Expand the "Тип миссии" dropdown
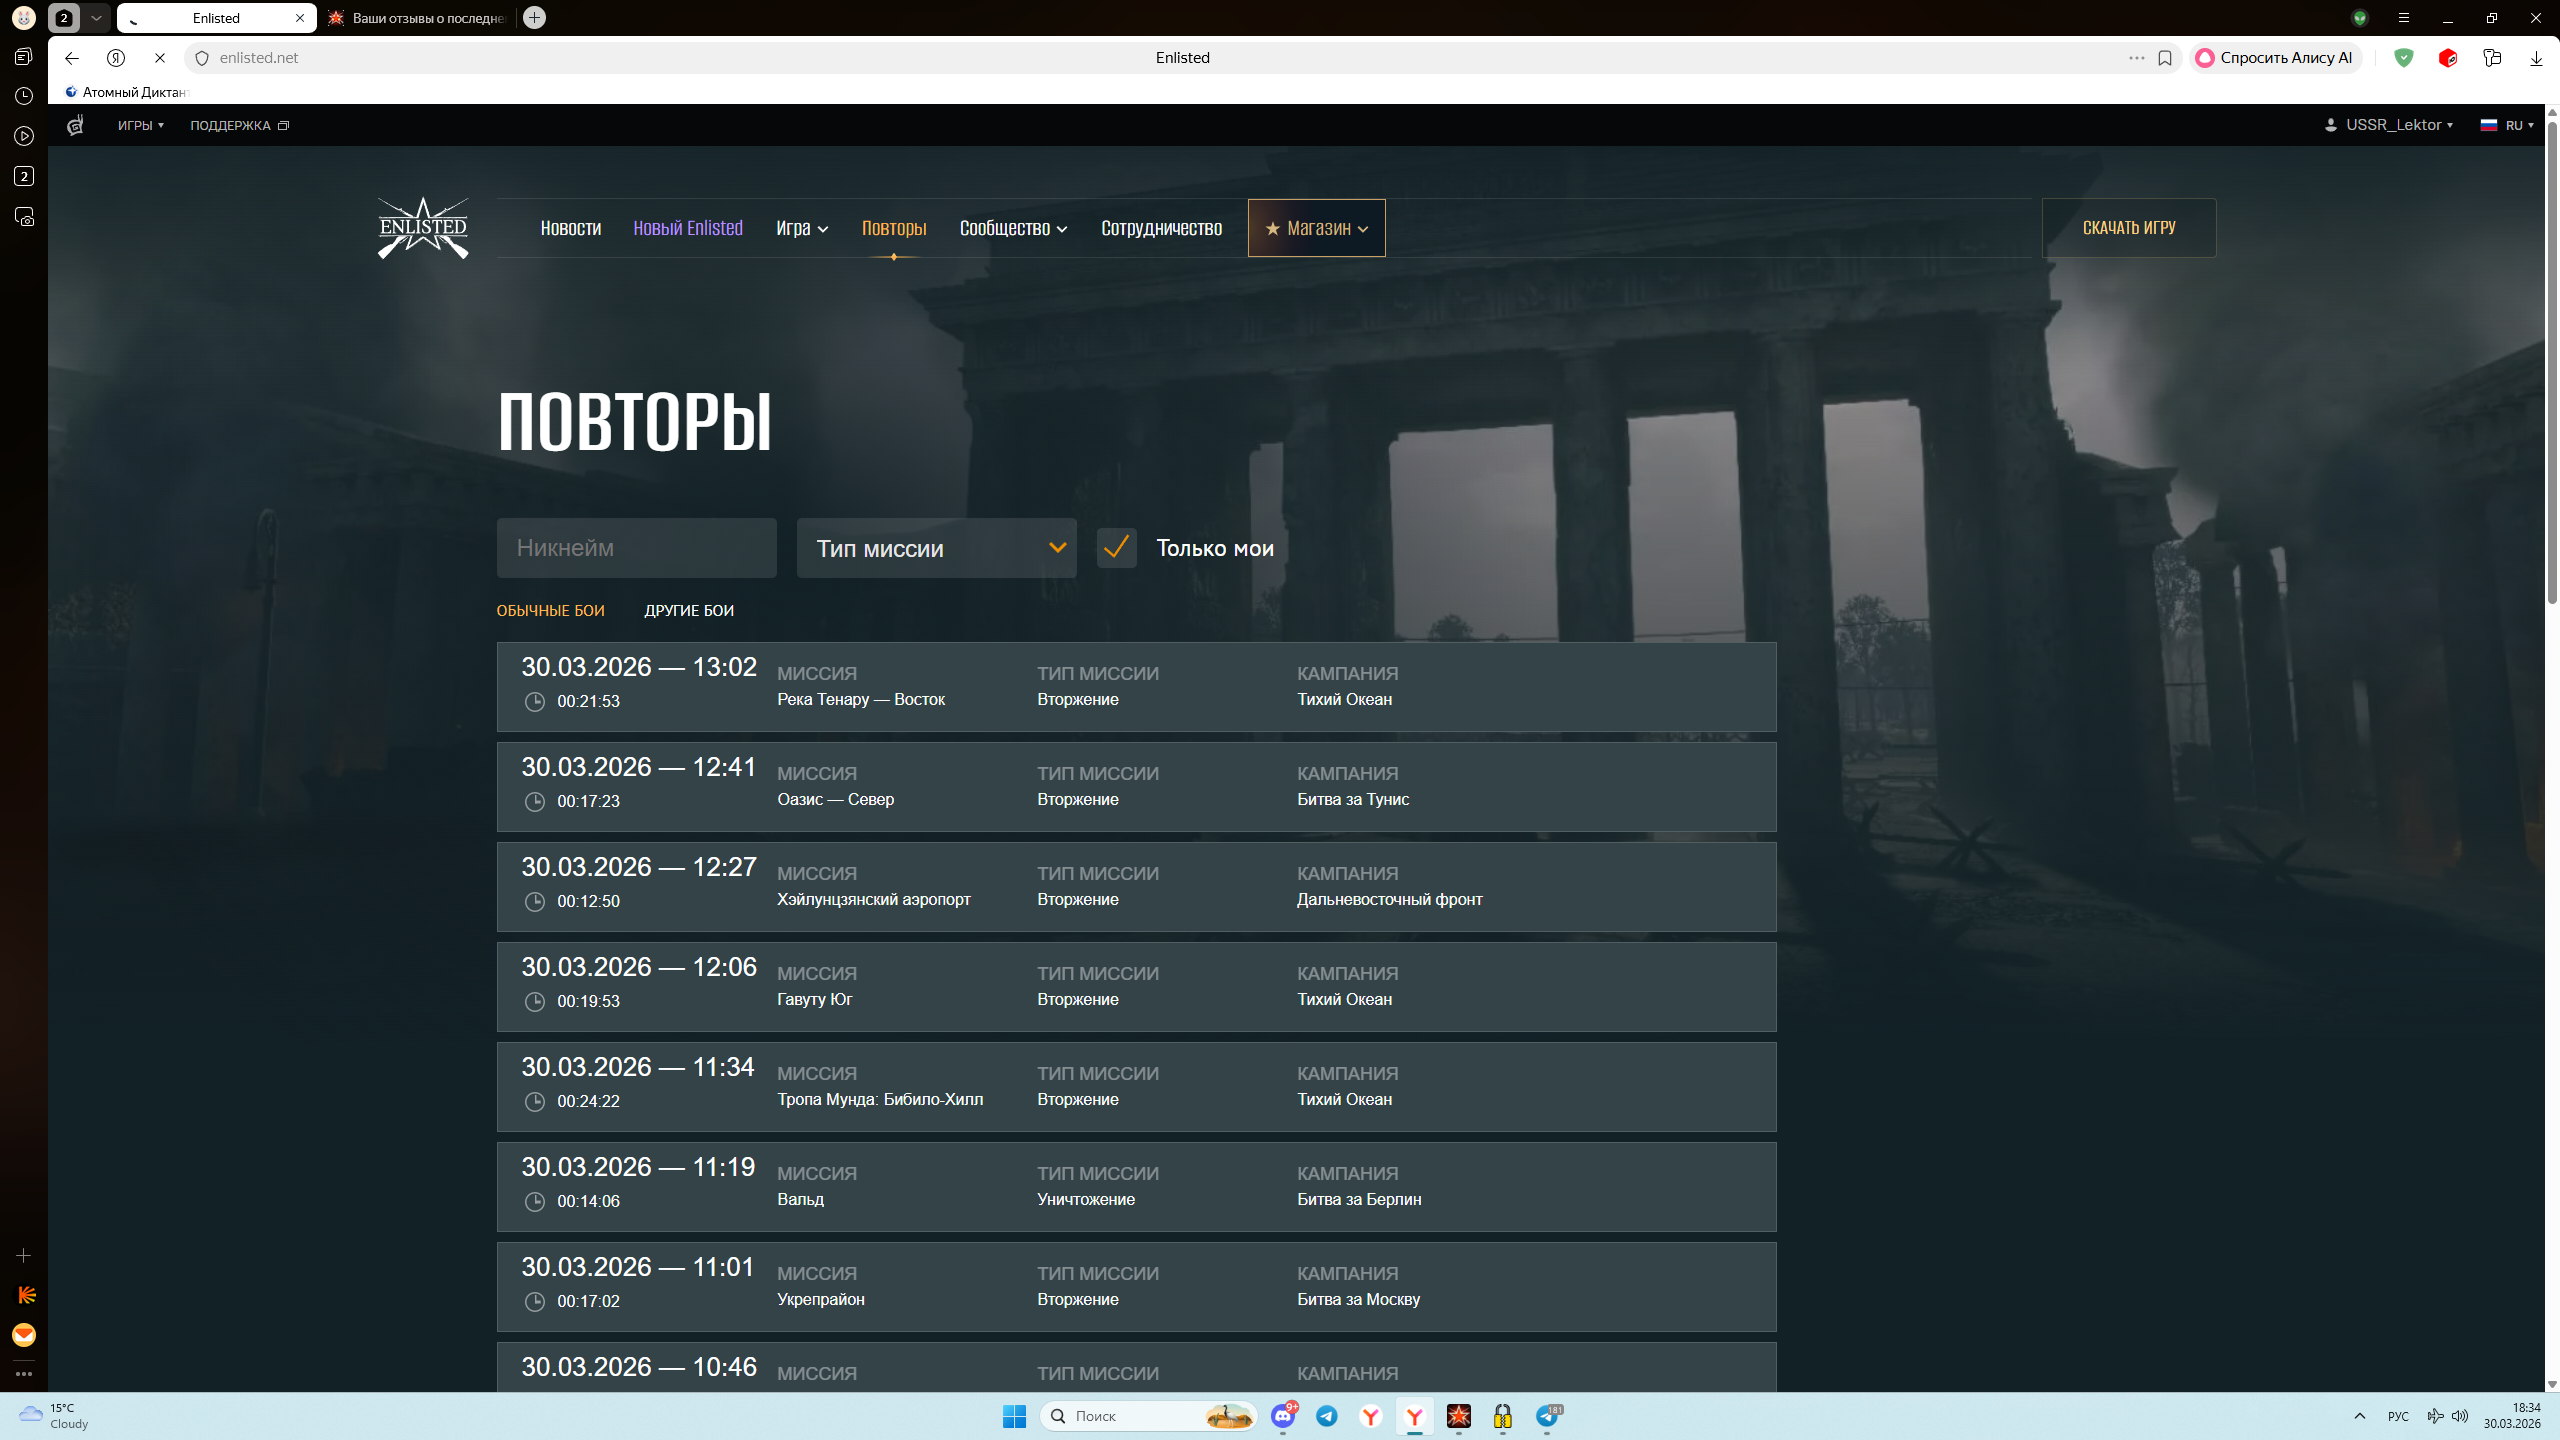Viewport: 2560px width, 1440px height. point(936,548)
